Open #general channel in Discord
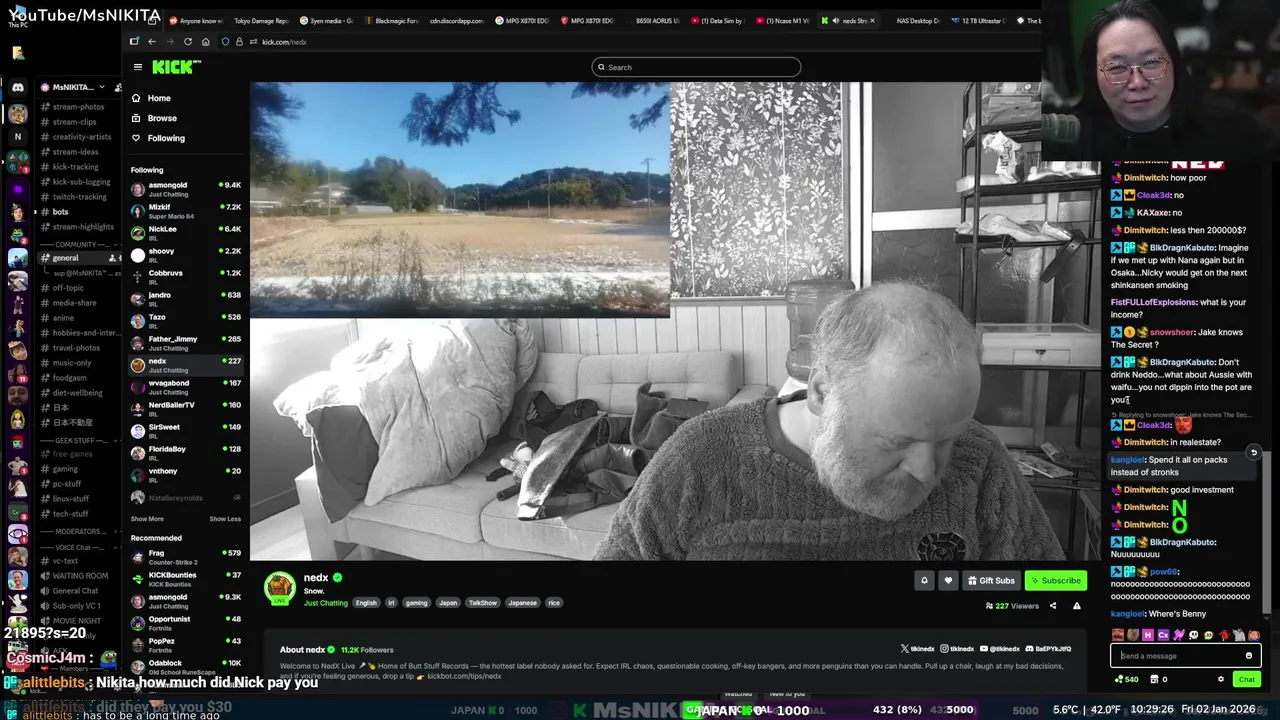This screenshot has width=1280, height=720. pyautogui.click(x=78, y=258)
